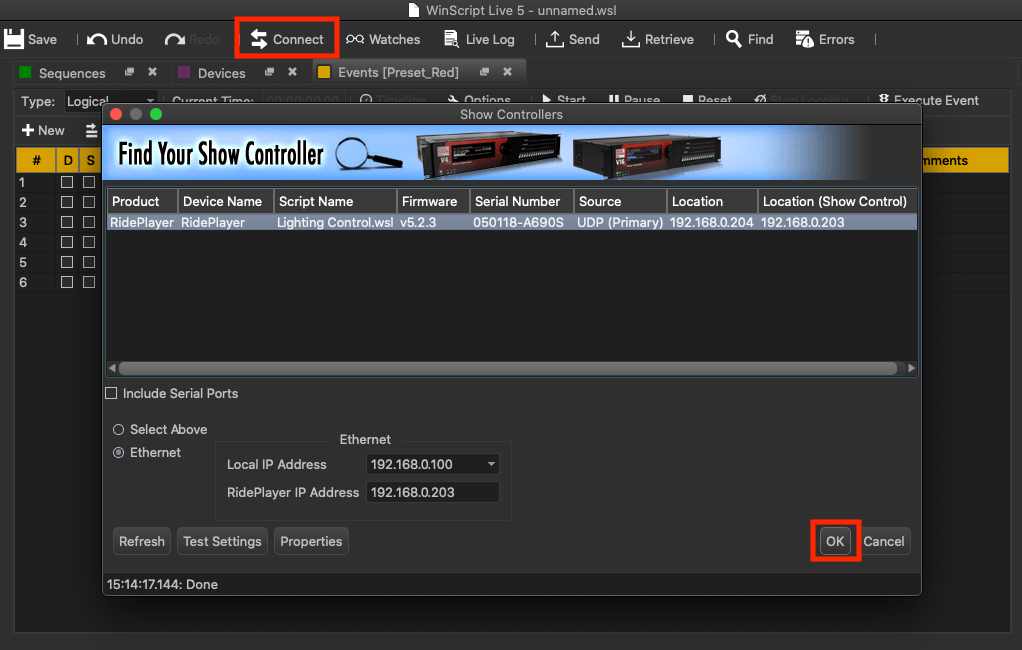Choose the Select Above radio option
Viewport: 1022px width, 650px height.
coord(119,430)
